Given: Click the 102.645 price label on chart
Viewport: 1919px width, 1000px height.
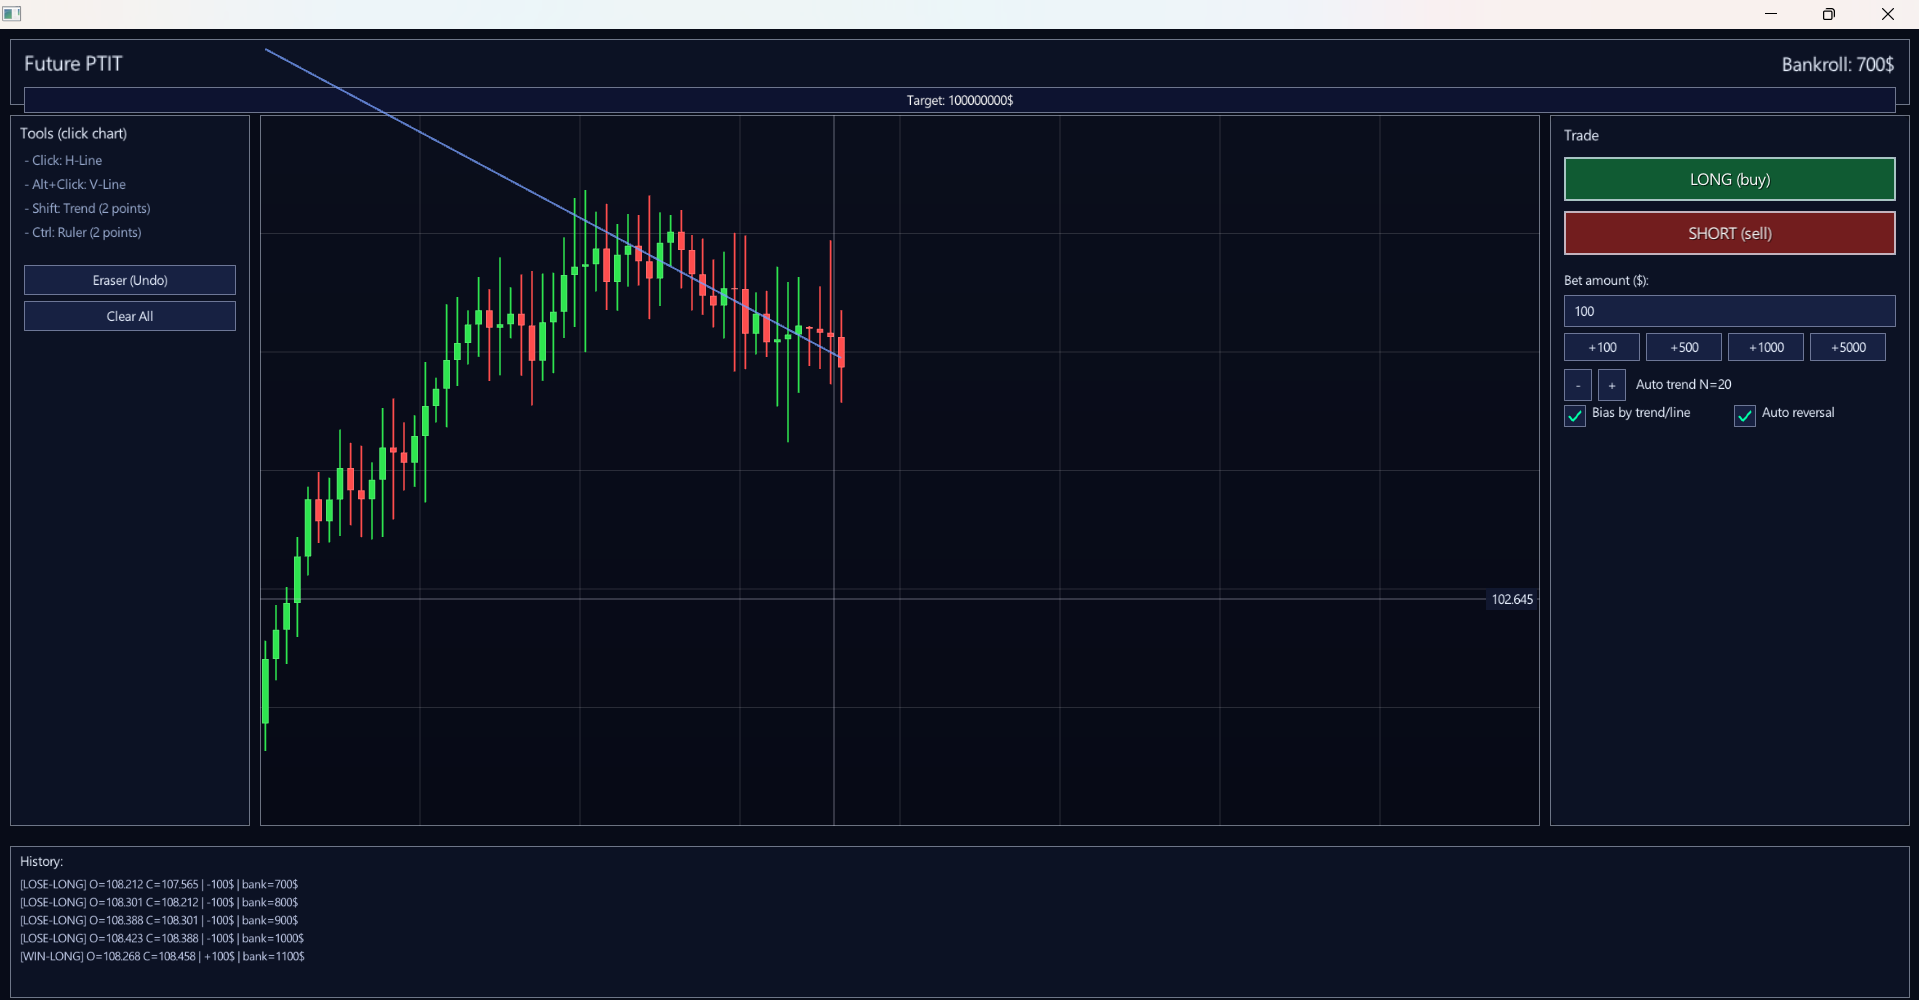Looking at the screenshot, I should click(1511, 599).
